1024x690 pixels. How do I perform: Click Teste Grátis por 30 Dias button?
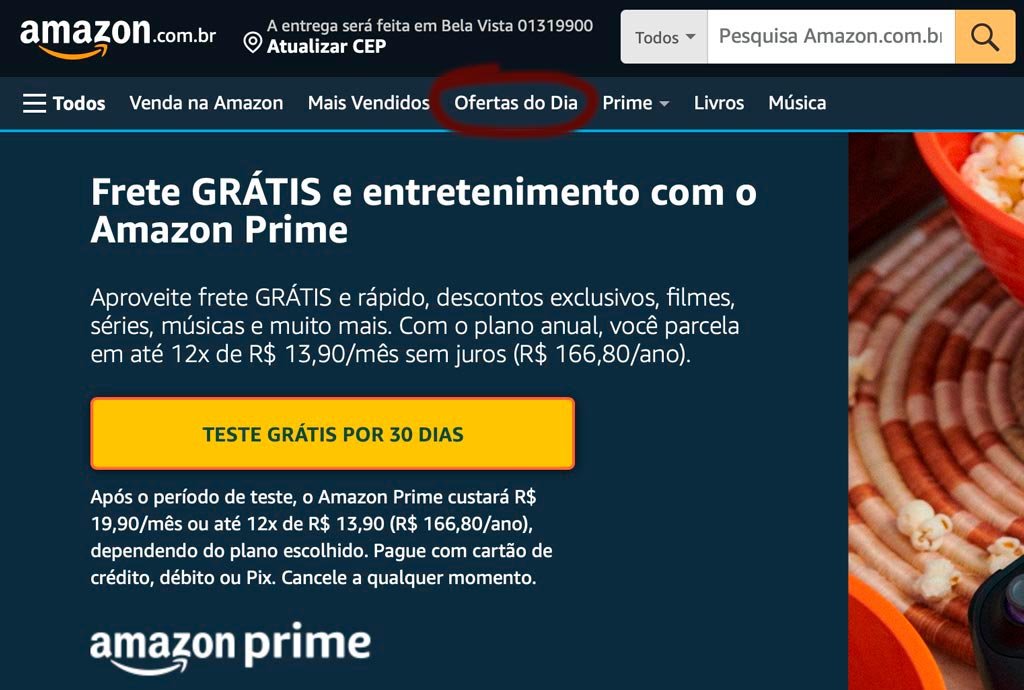[332, 433]
